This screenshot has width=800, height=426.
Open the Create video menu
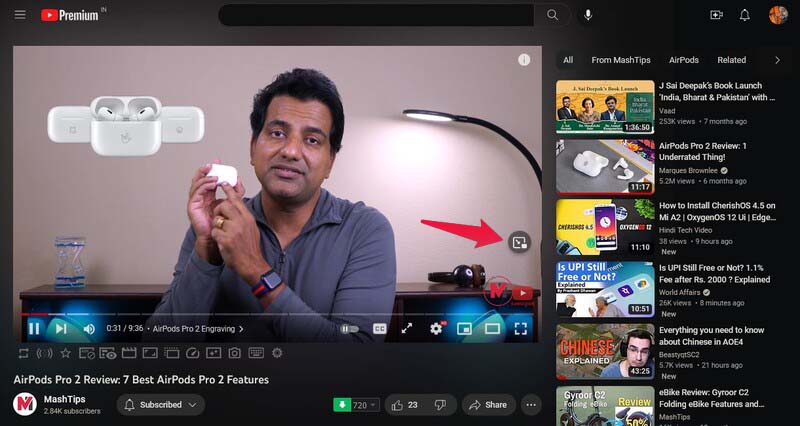click(x=716, y=15)
